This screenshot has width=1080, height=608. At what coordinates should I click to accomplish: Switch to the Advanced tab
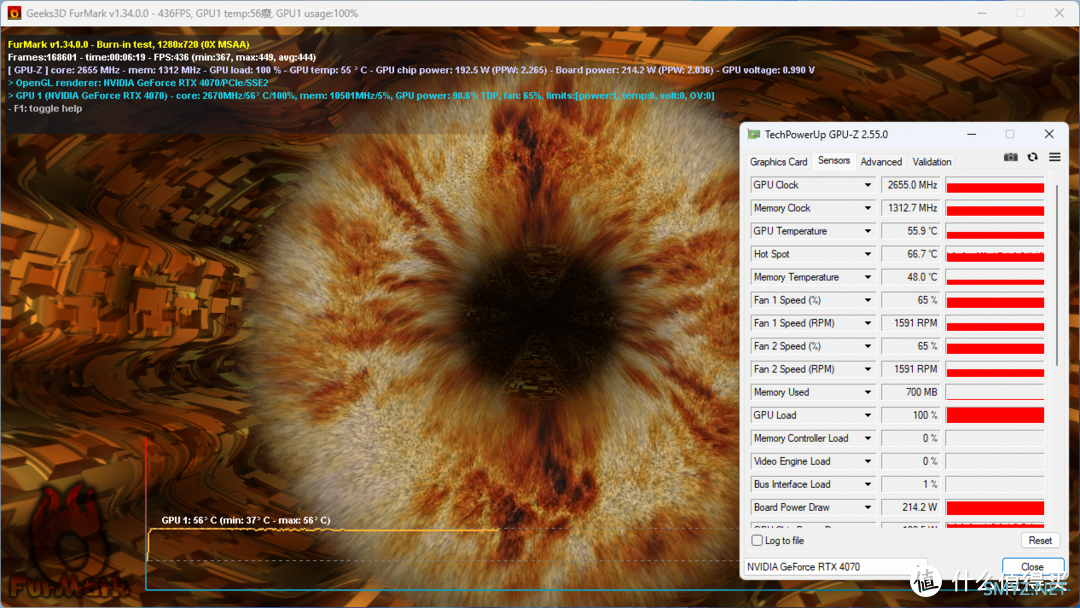coord(881,162)
